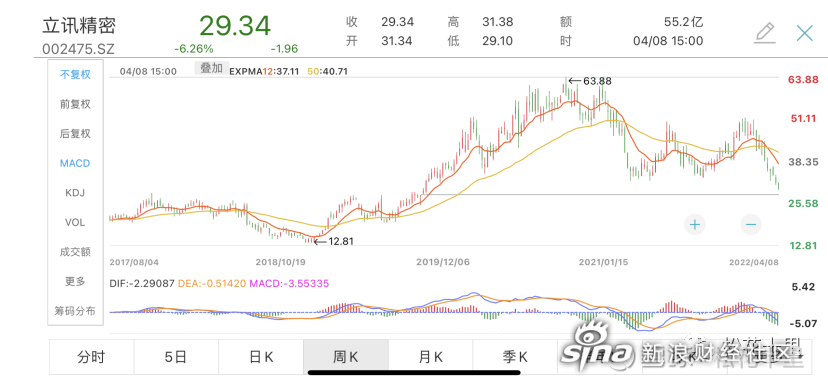Select 后复权 price adjustment mode
Screen dimensions: 828x383
point(75,134)
